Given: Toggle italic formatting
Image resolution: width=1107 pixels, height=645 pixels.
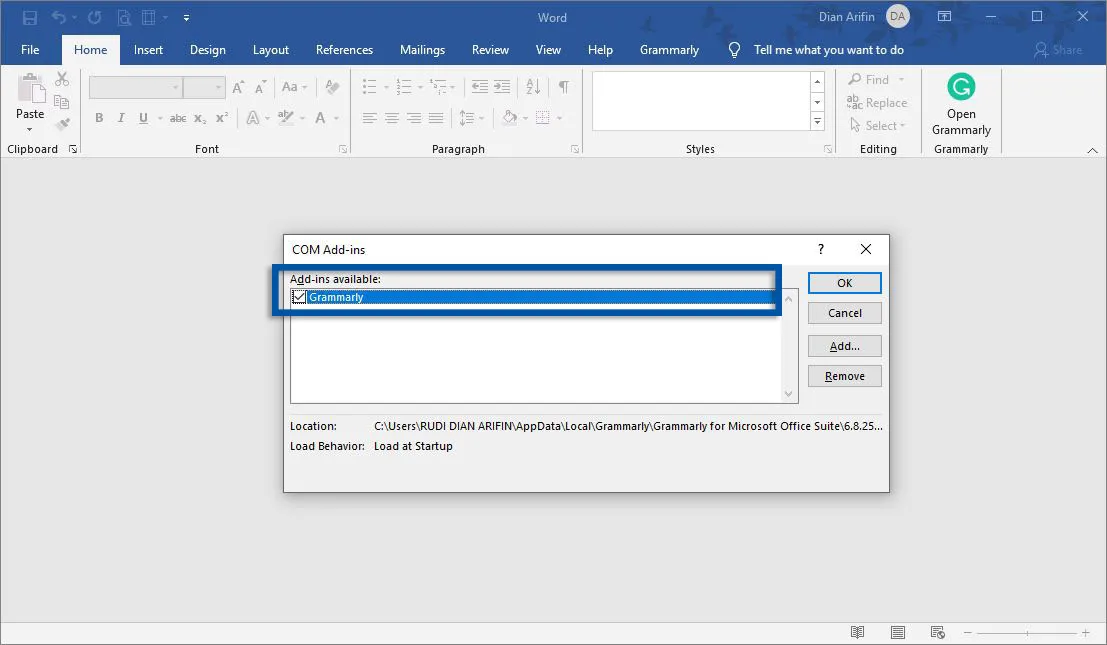Looking at the screenshot, I should (121, 118).
